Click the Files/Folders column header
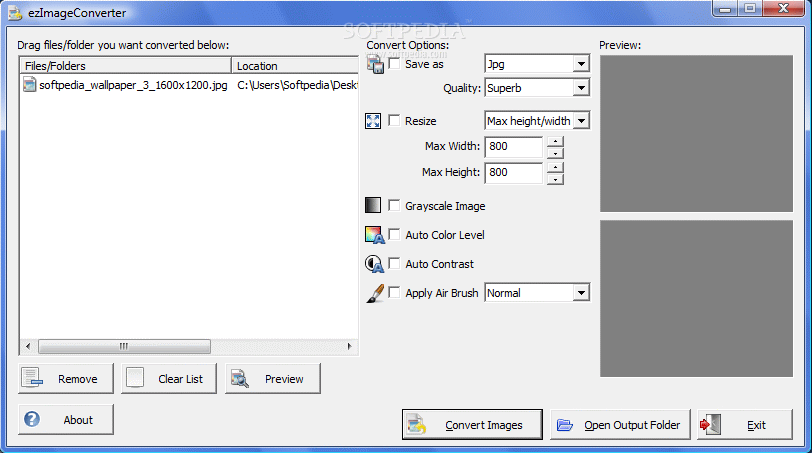The image size is (812, 453). tap(126, 66)
